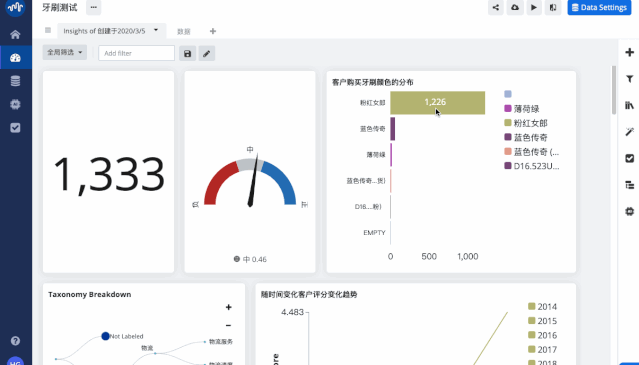Screen dimensions: 639x365
Task: Open the checkmark tasks icon in left sidebar
Action: tap(15, 128)
